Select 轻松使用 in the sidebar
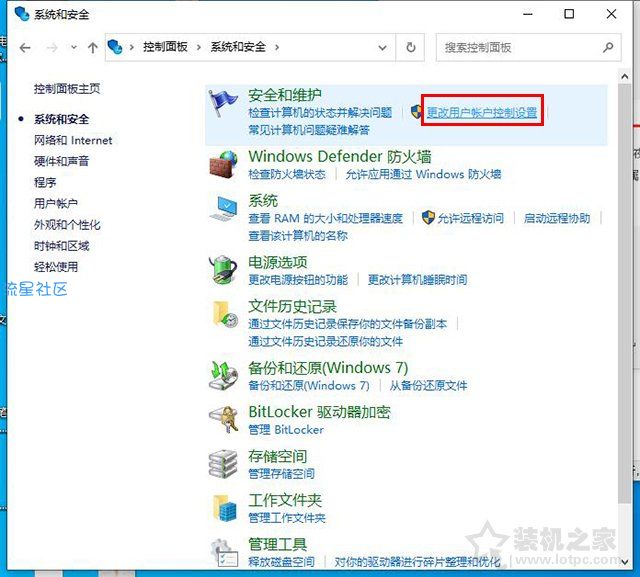 point(56,267)
